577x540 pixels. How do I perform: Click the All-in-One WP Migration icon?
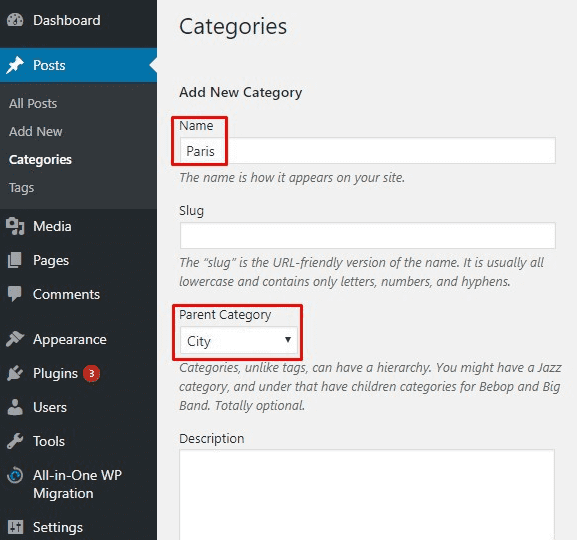[15, 475]
